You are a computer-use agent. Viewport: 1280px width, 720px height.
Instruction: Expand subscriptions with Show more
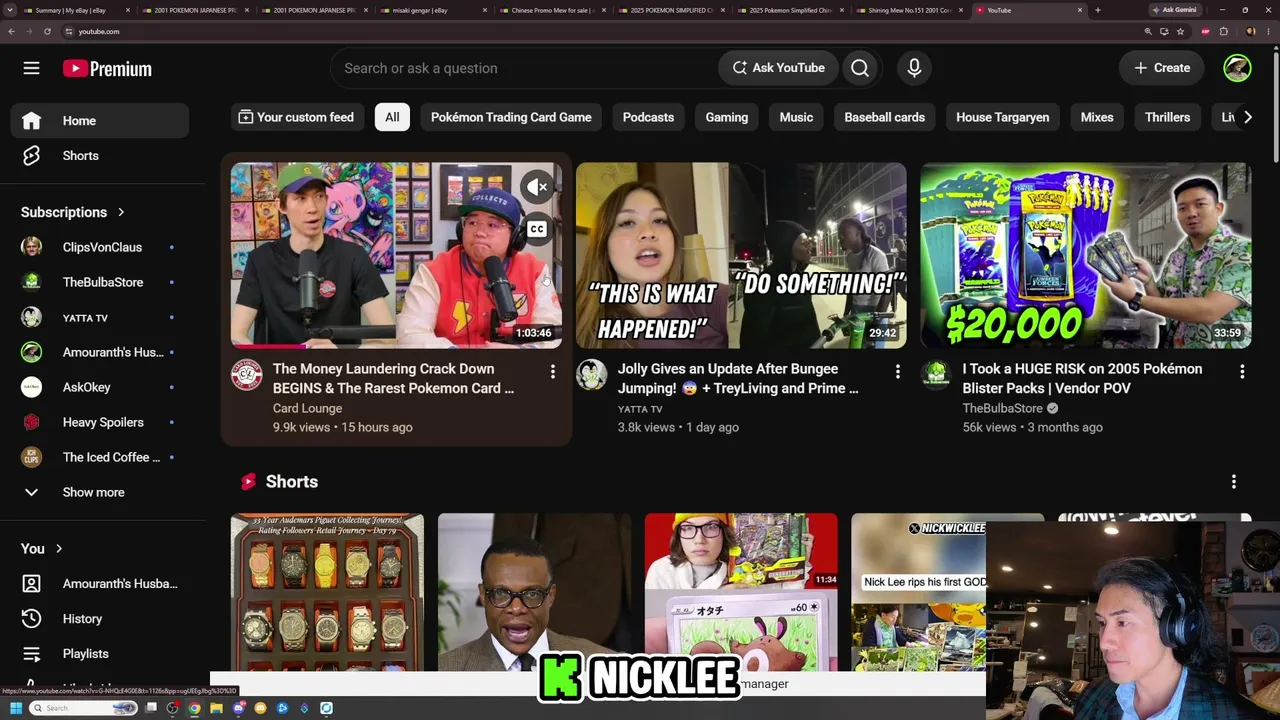100,492
